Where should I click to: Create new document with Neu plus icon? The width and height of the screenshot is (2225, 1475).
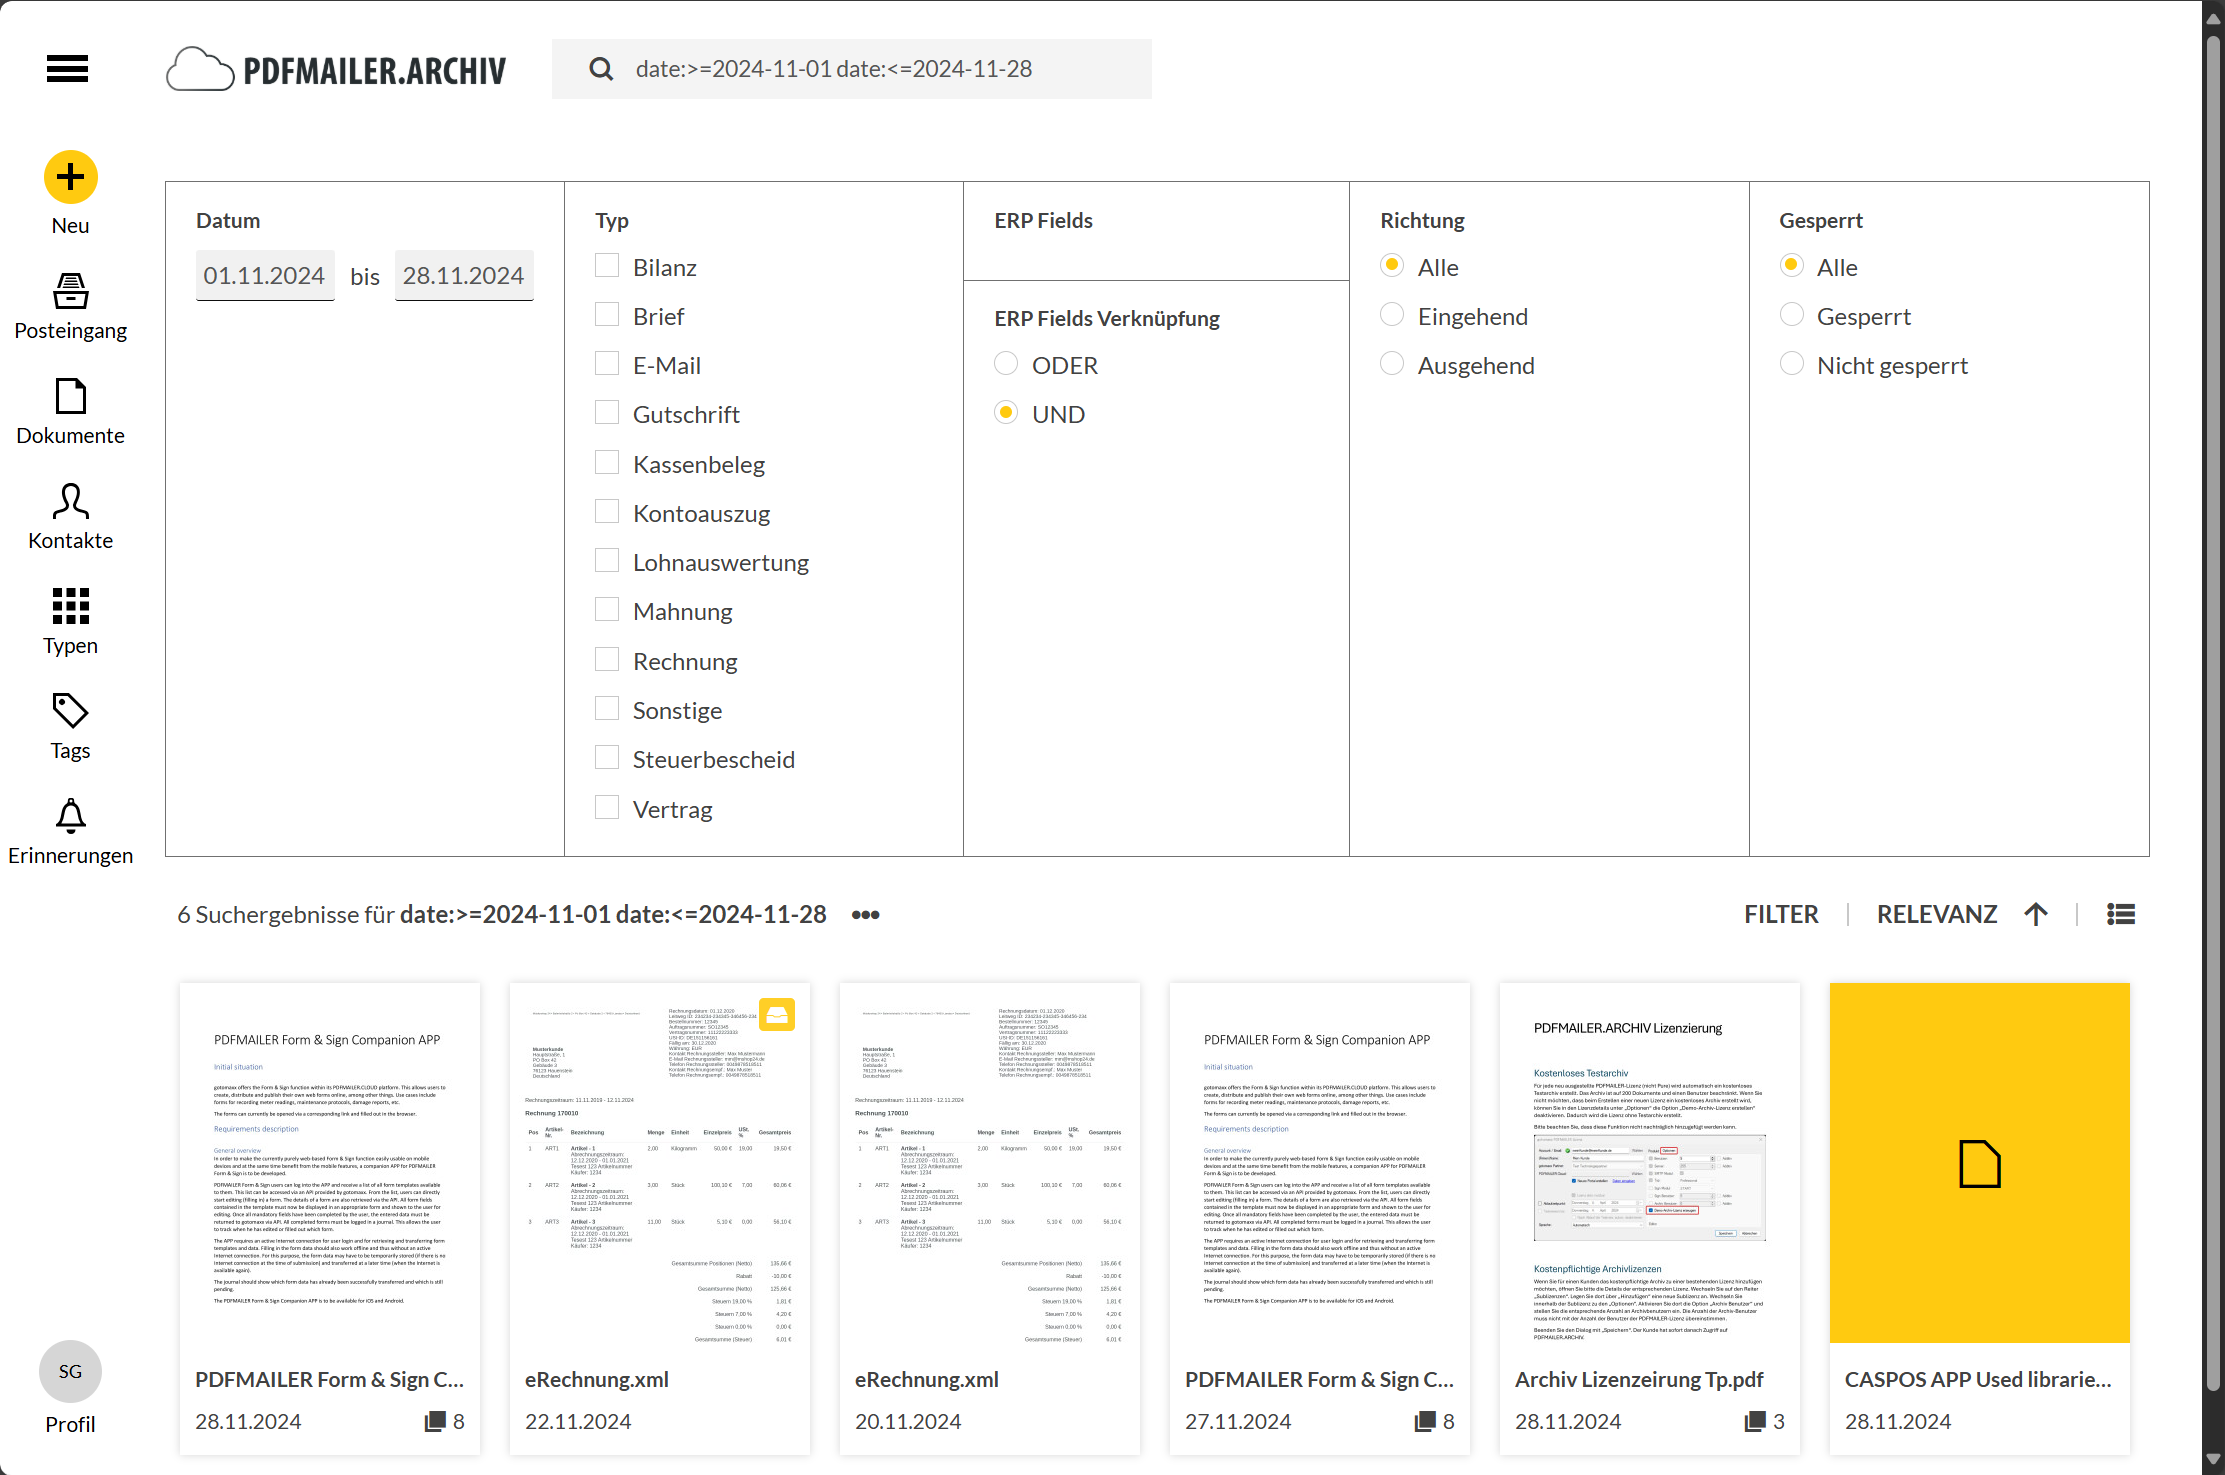click(x=70, y=178)
